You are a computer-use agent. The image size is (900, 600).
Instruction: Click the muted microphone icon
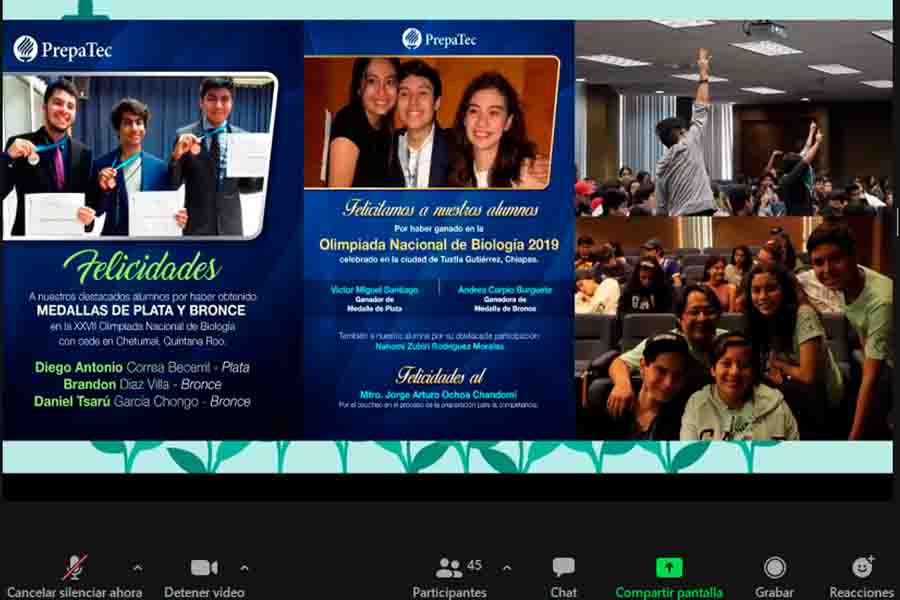point(75,567)
